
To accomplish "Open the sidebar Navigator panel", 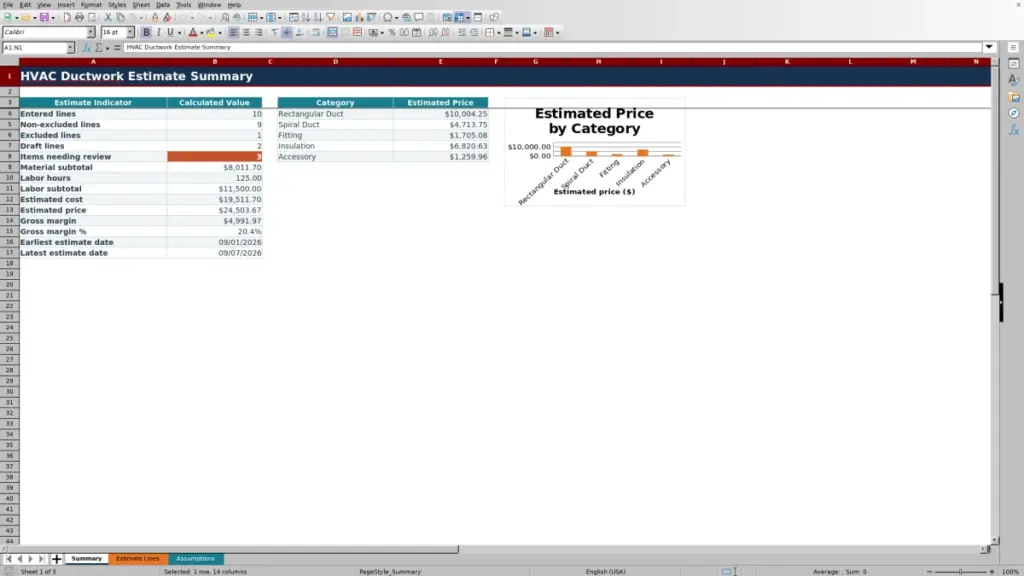I will (1013, 113).
